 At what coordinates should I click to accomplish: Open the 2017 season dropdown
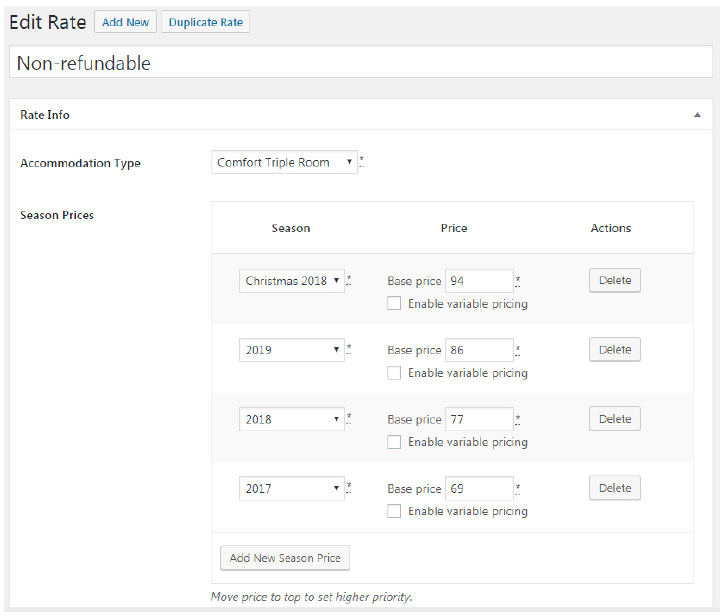click(292, 489)
